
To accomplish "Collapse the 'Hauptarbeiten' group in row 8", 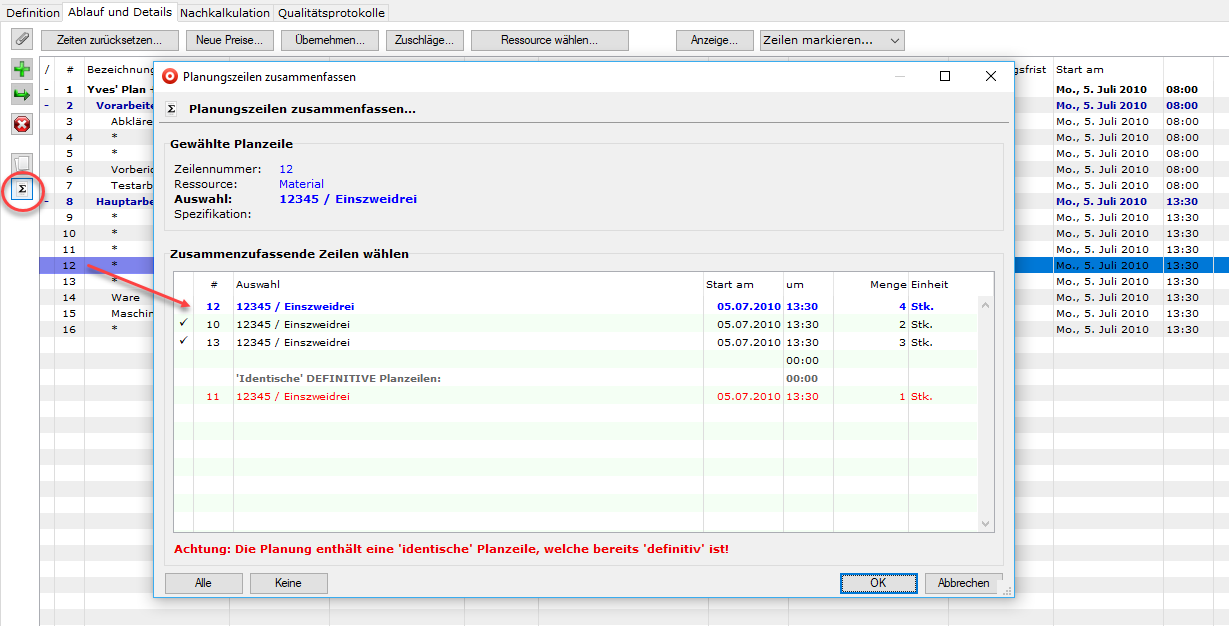I will [46, 201].
